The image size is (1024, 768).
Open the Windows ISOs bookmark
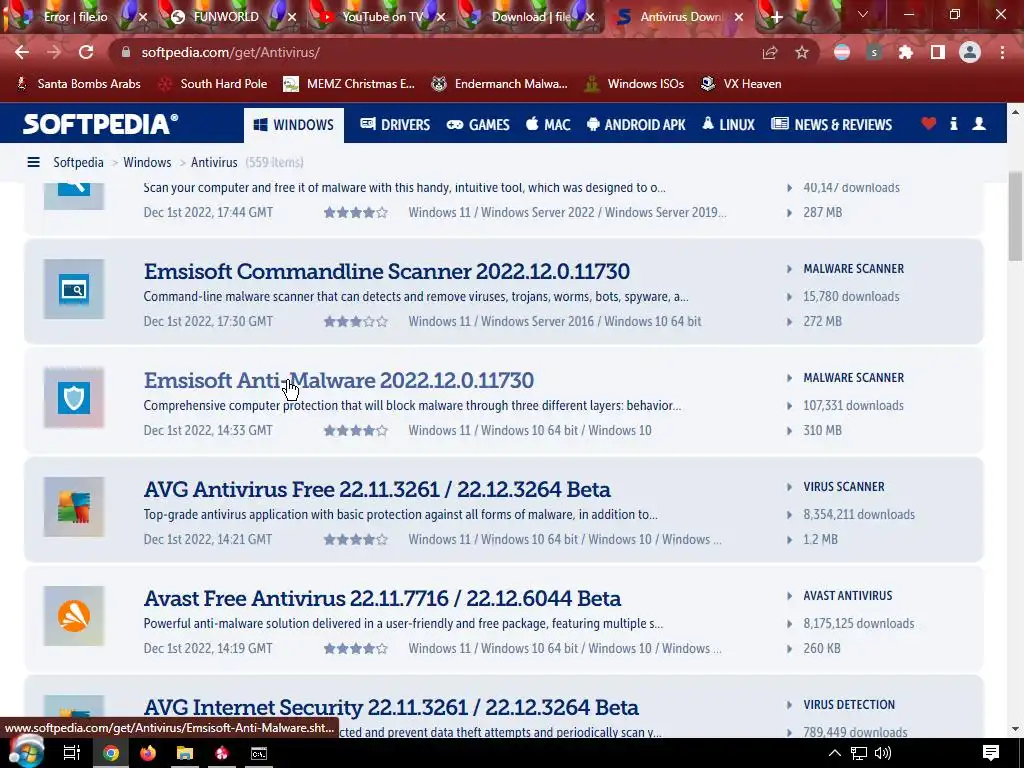coord(635,84)
